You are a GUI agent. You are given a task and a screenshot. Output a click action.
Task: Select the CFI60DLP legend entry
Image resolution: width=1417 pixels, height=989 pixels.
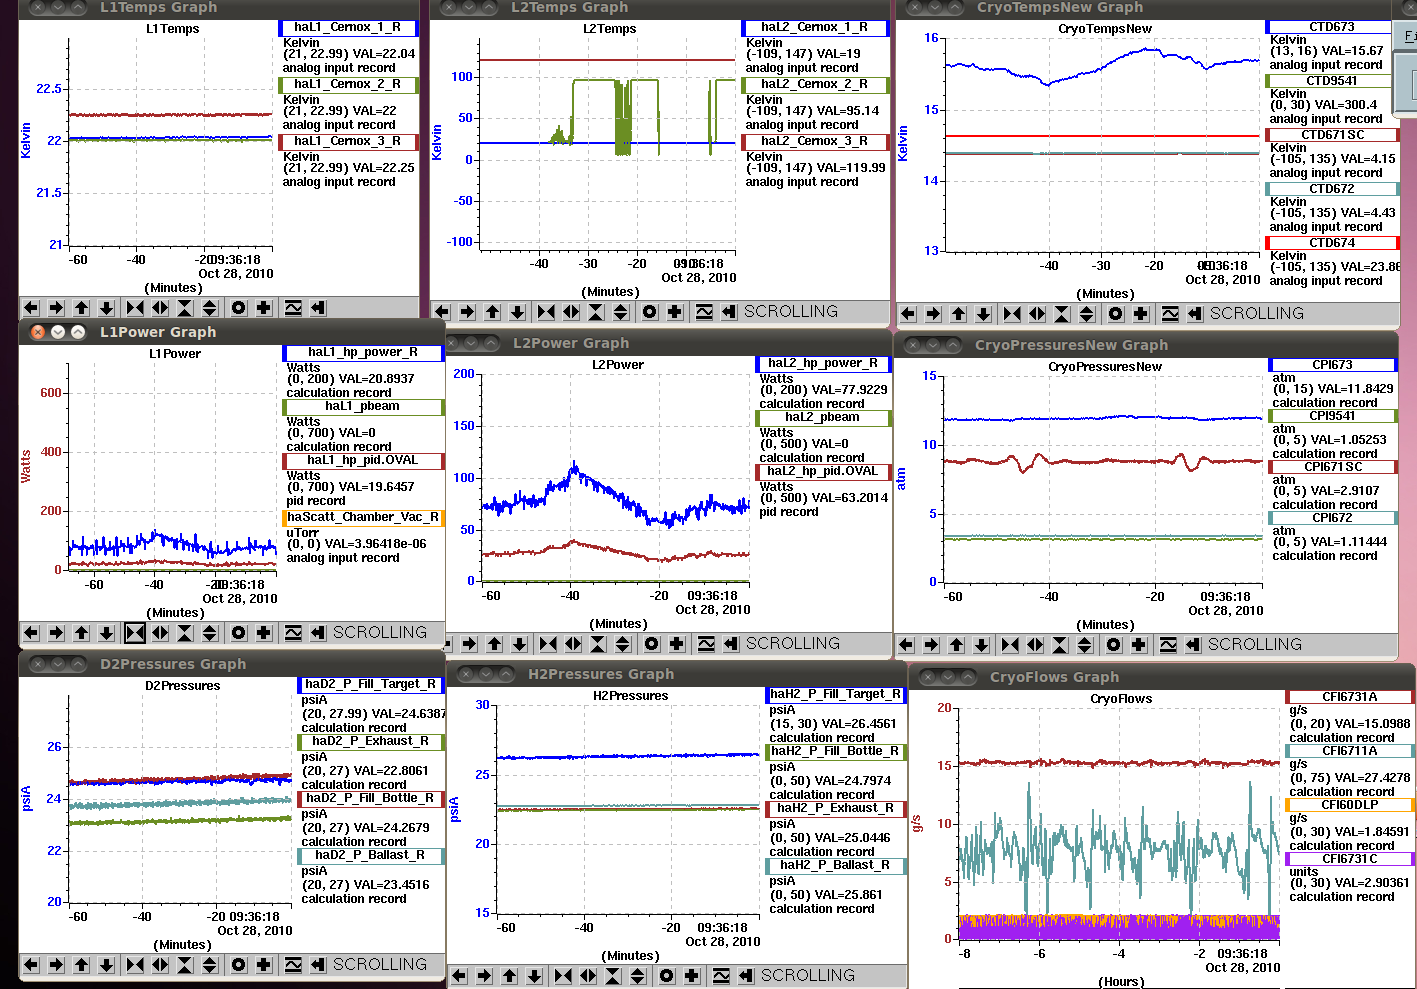click(1349, 805)
